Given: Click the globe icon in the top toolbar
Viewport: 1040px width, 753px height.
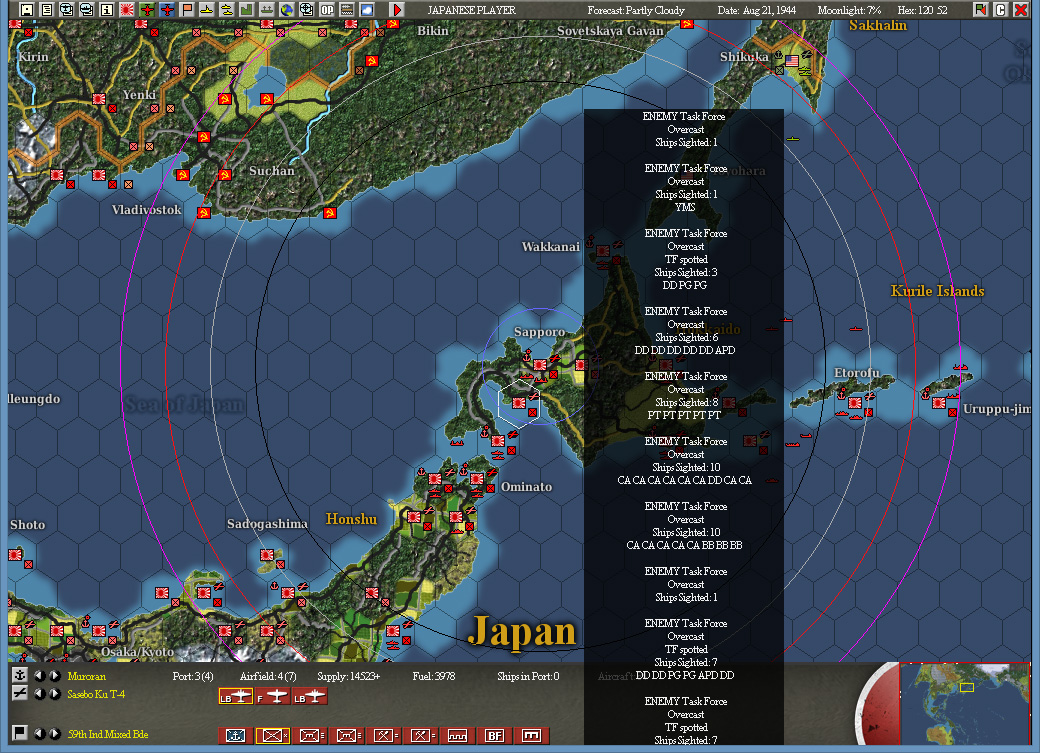Looking at the screenshot, I should coord(287,9).
